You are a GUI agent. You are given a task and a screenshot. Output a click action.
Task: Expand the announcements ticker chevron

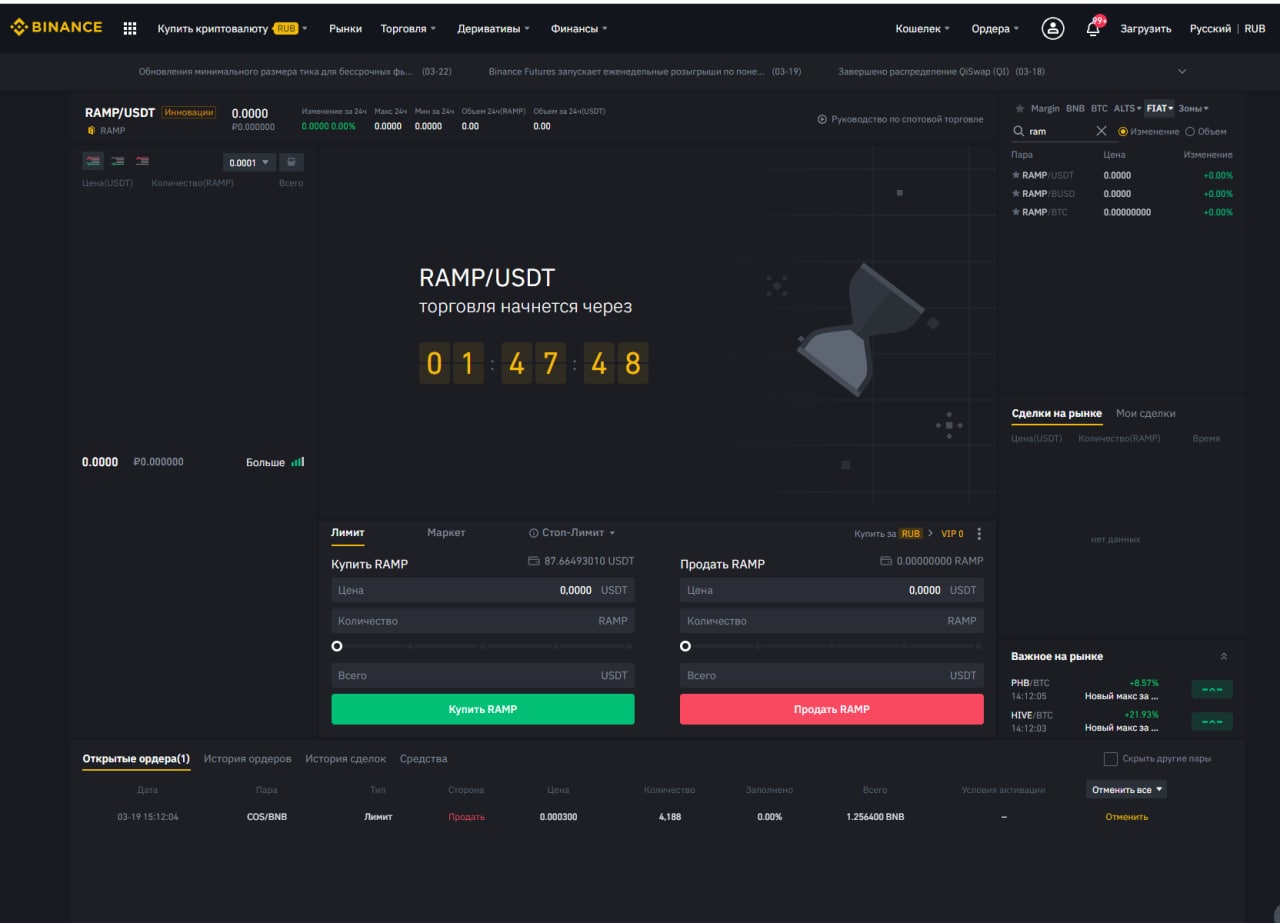click(1183, 71)
